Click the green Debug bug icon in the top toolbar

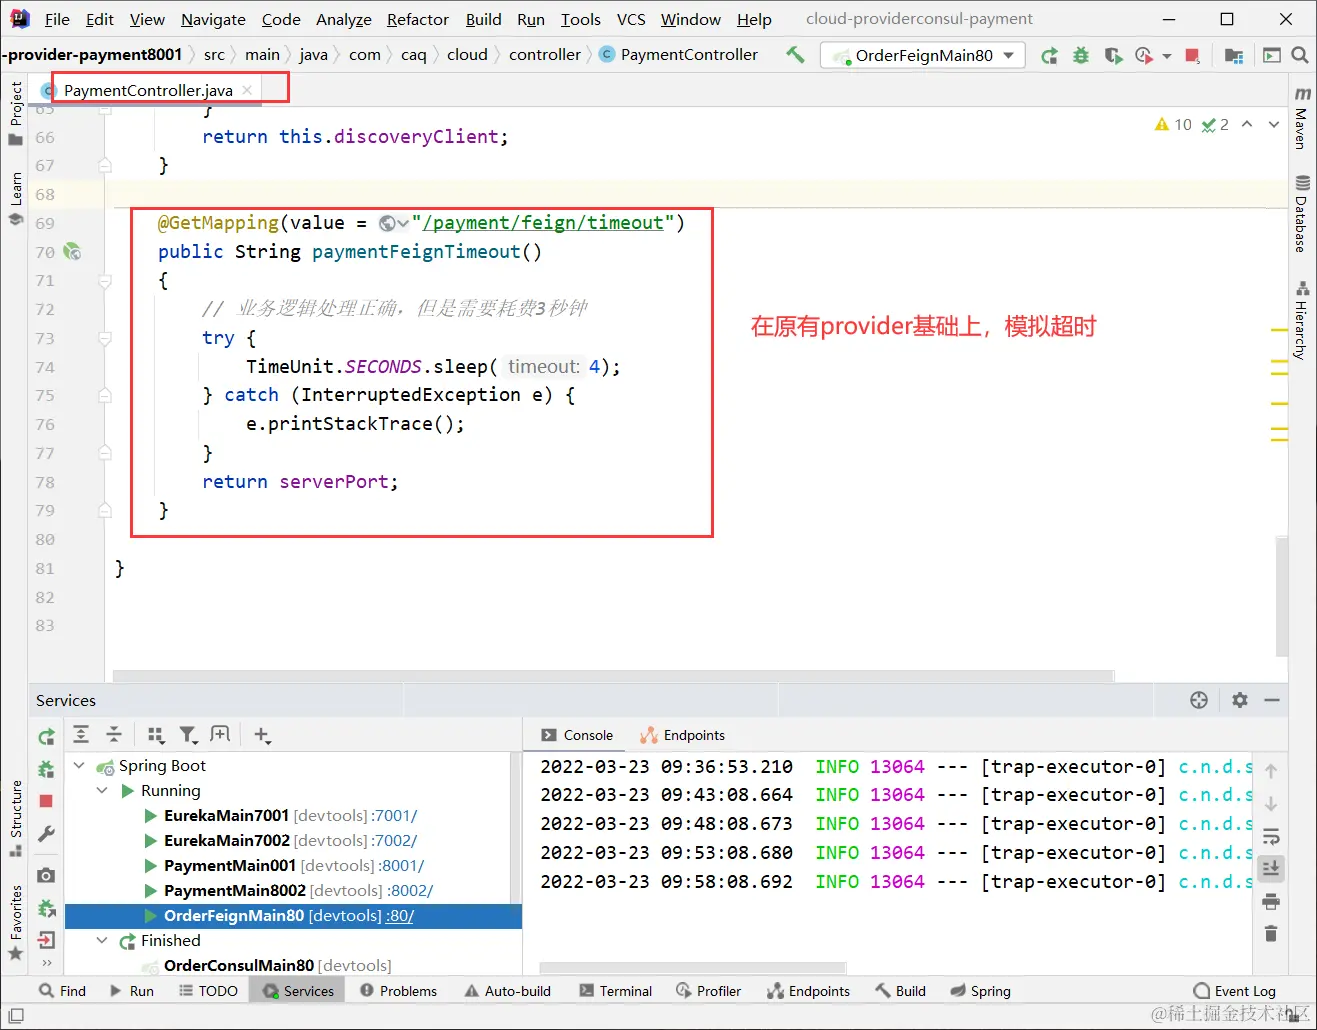[1081, 56]
